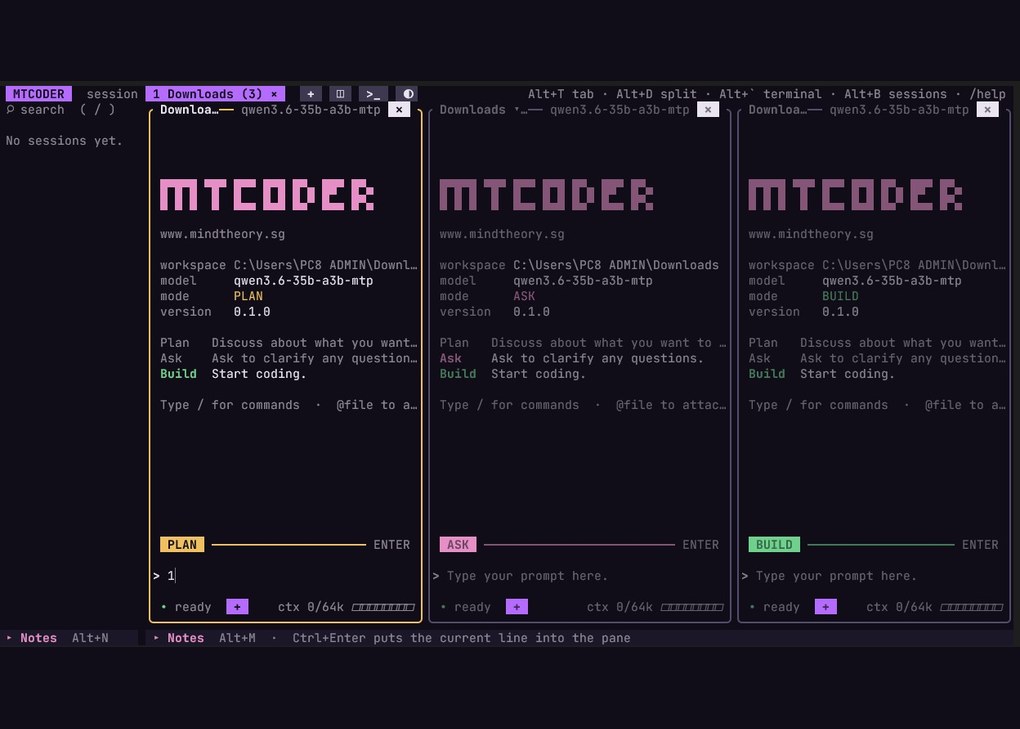The image size is (1020, 729).
Task: Click the workspace path in ASK pane
Action: pyautogui.click(x=616, y=265)
